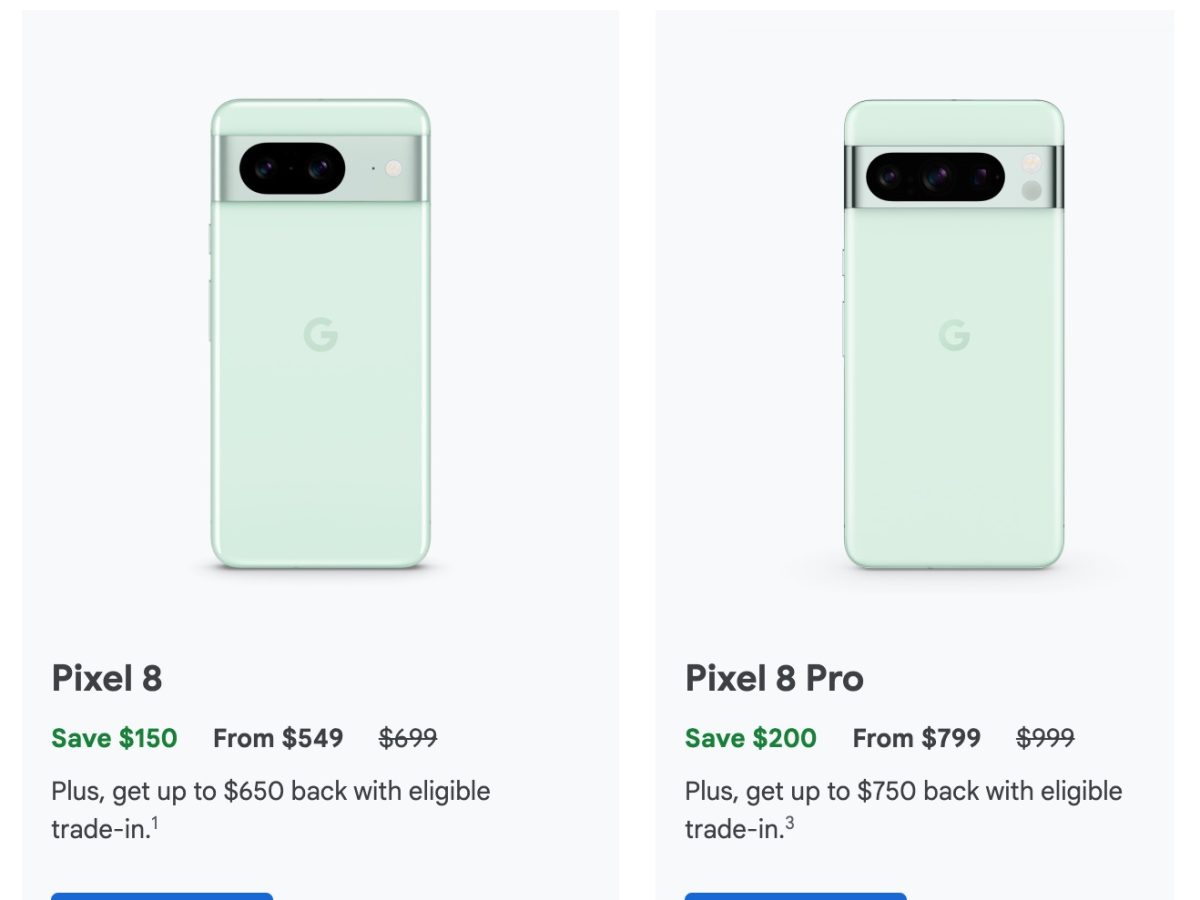Click the From $799 price
The height and width of the screenshot is (900, 1200).
[916, 738]
